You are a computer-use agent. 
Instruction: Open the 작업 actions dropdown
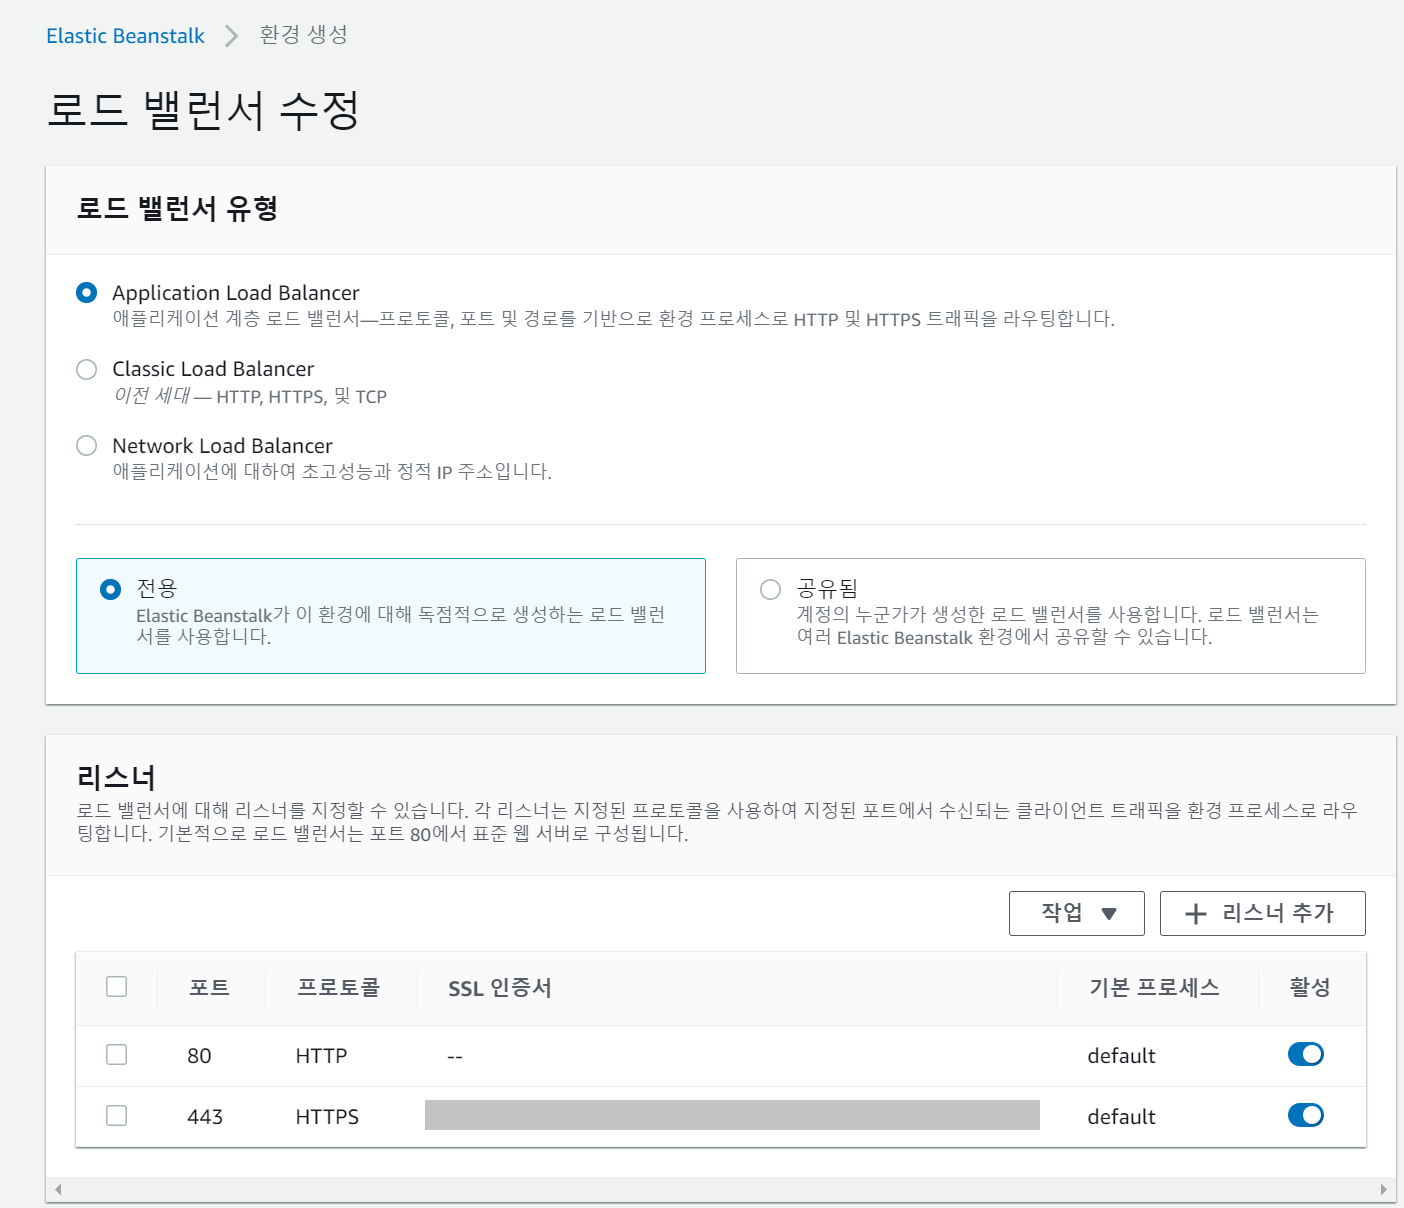(x=1077, y=913)
